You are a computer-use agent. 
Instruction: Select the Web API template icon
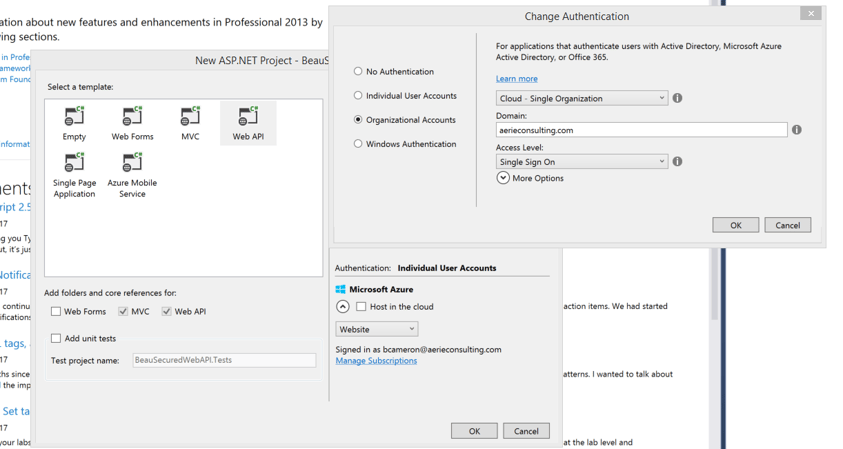point(248,116)
